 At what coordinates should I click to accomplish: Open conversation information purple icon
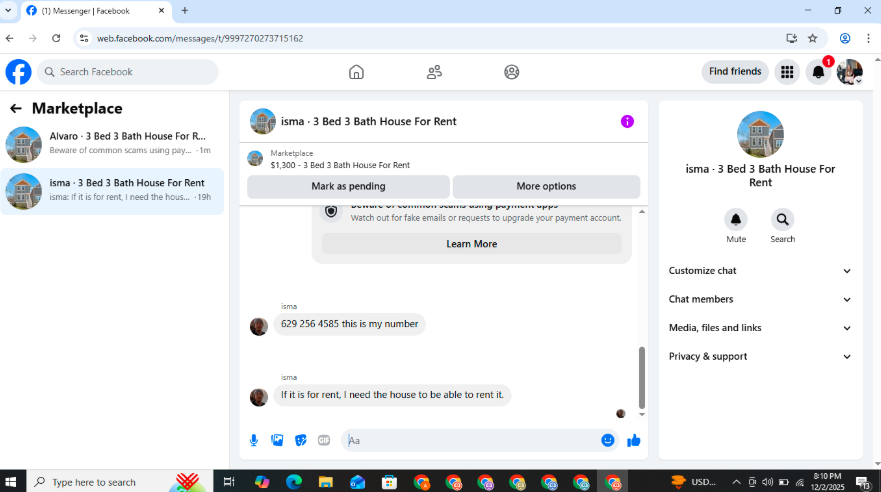pyautogui.click(x=627, y=121)
